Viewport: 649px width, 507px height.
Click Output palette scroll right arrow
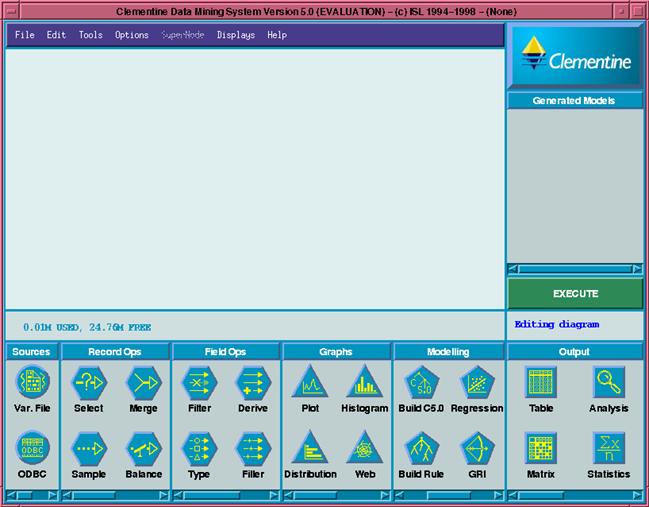point(637,495)
